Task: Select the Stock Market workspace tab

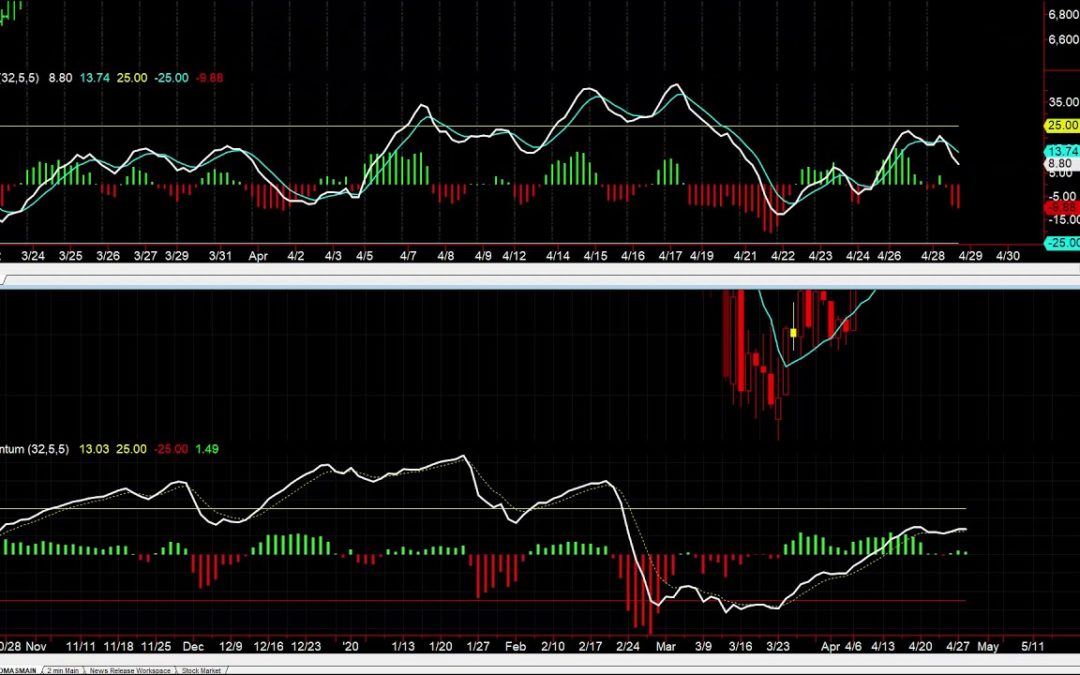Action: [201, 670]
